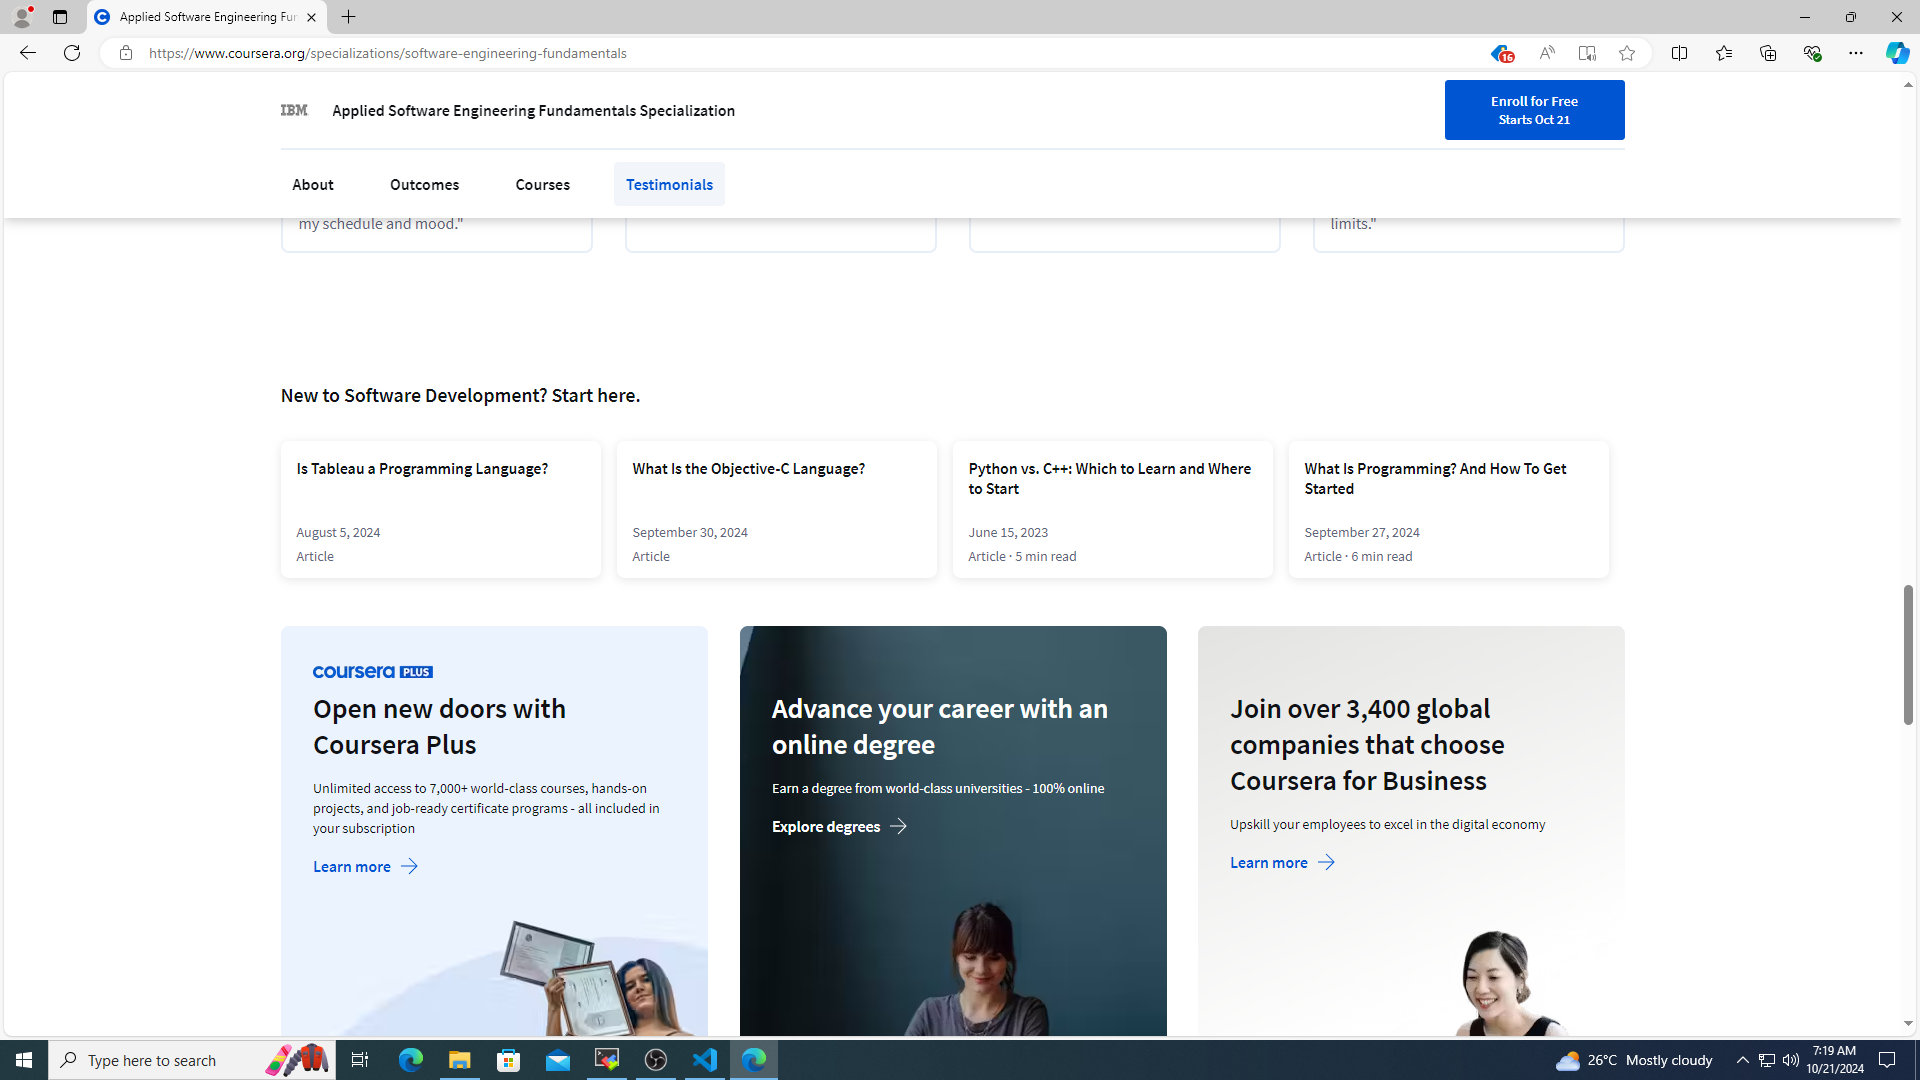Select the Testimonials tab
This screenshot has height=1080, width=1920.
[669, 184]
